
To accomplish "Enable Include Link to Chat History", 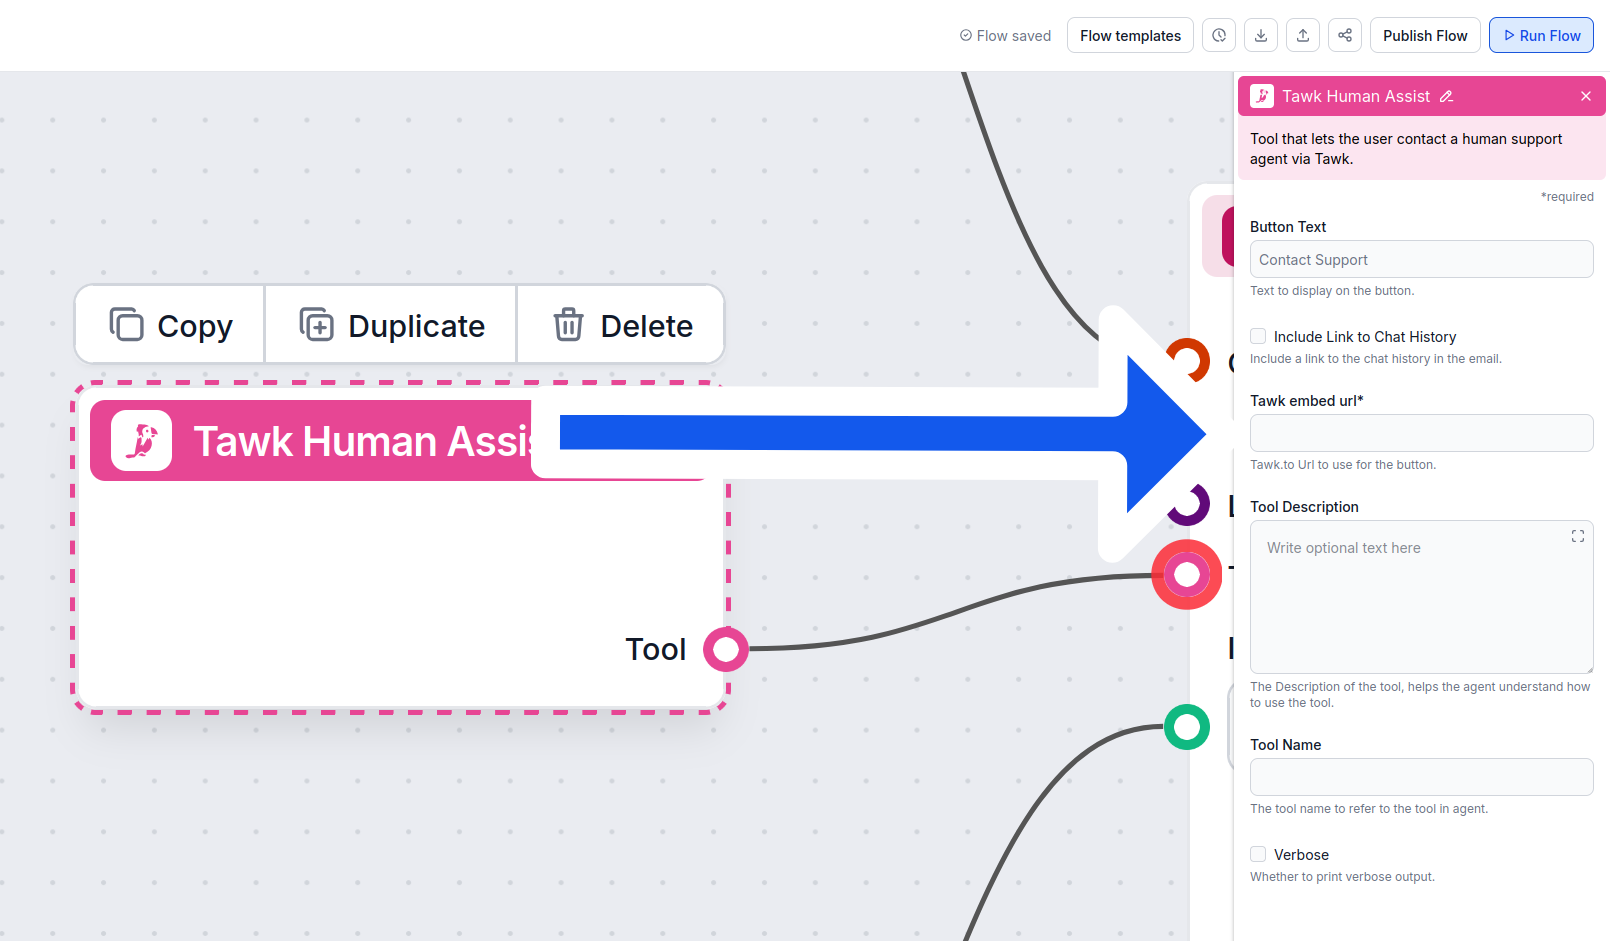I will tap(1258, 336).
